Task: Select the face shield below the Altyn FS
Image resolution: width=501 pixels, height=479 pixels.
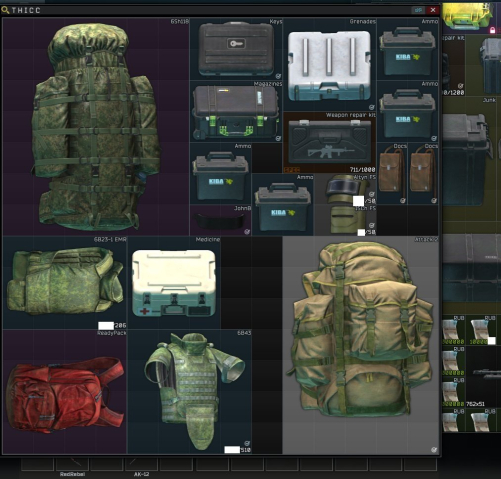Action: [x=345, y=220]
